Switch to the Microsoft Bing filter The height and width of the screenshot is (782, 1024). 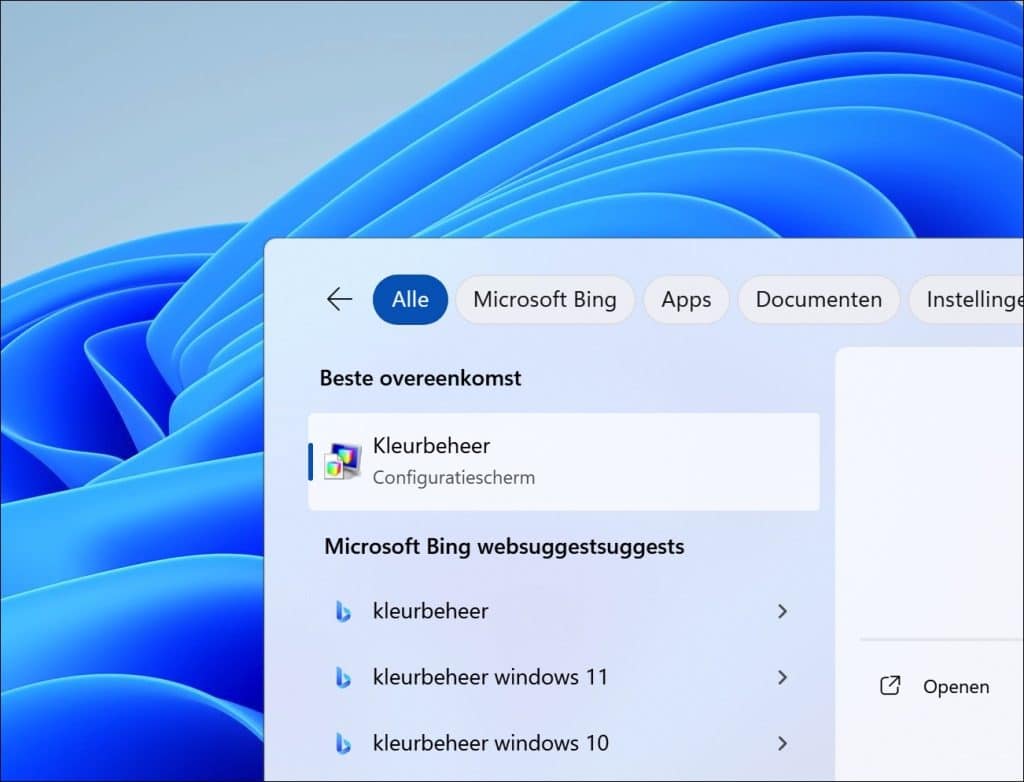pos(545,299)
